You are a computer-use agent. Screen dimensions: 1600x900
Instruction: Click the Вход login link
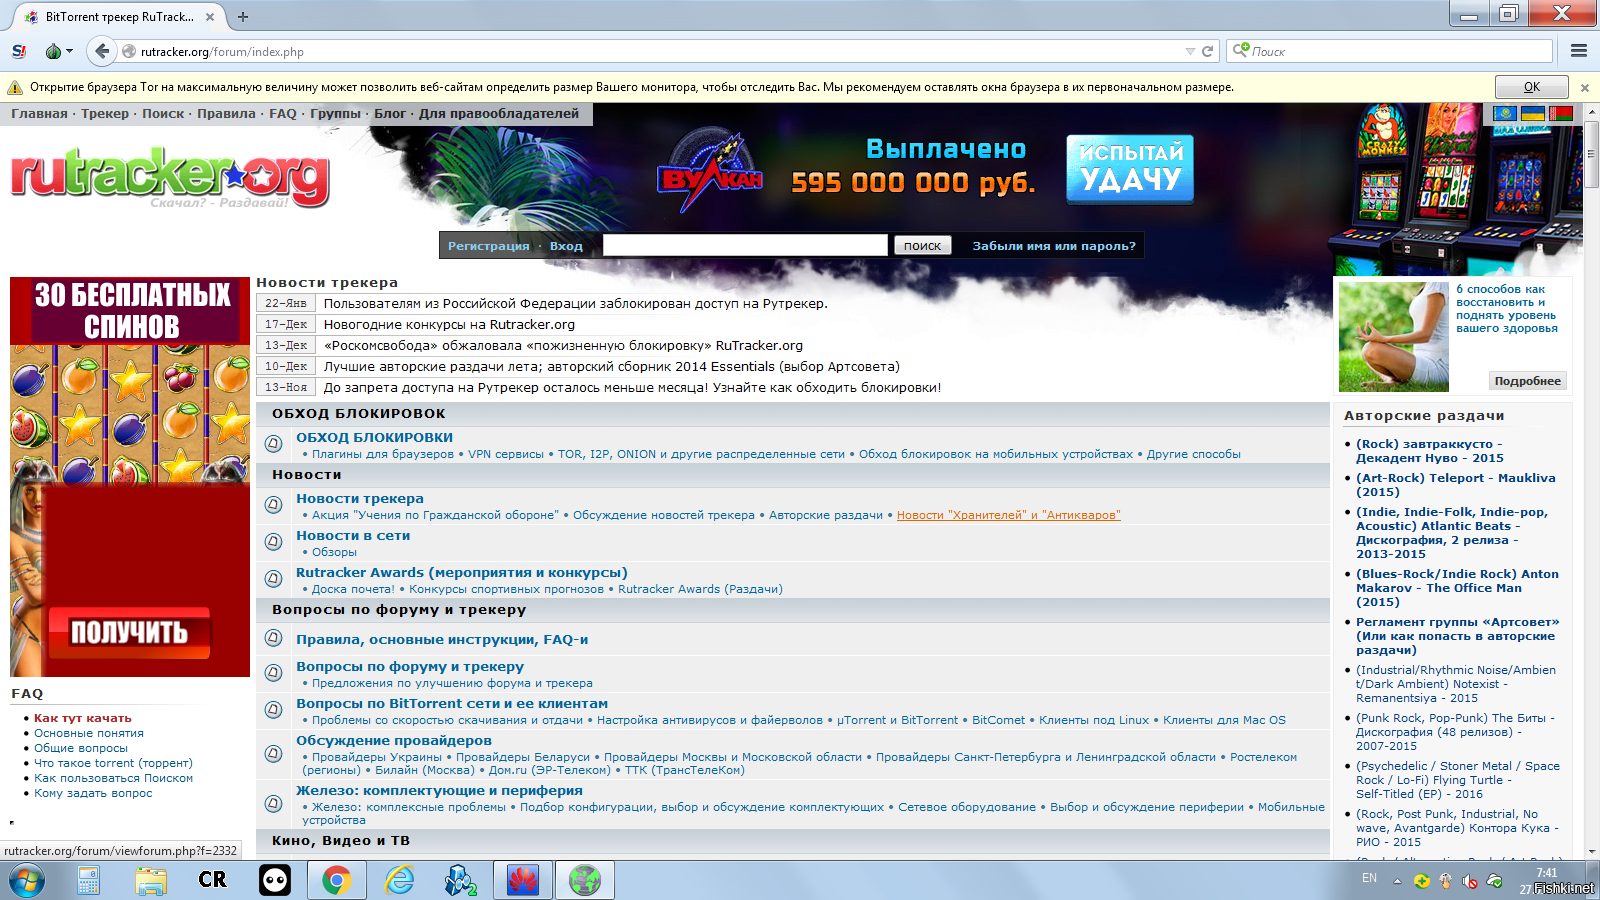[x=566, y=246]
